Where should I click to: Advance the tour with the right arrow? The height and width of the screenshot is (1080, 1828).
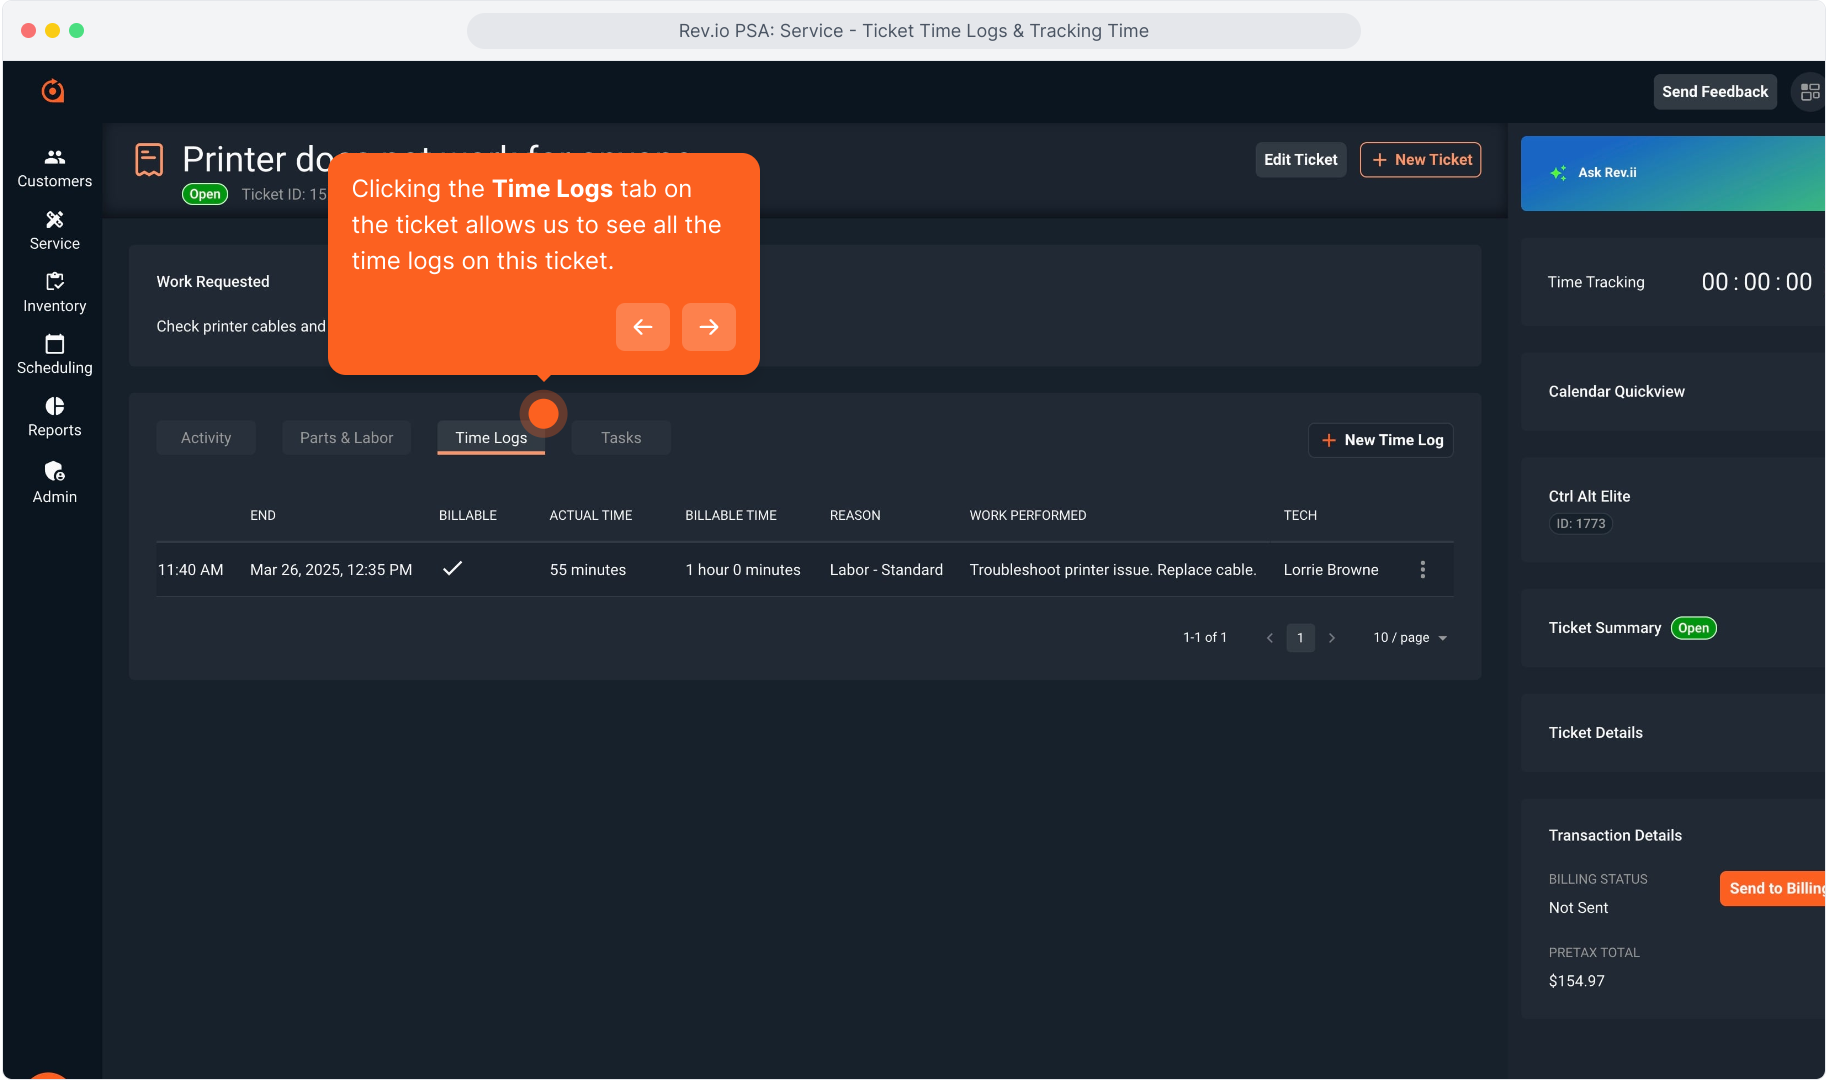pos(708,327)
